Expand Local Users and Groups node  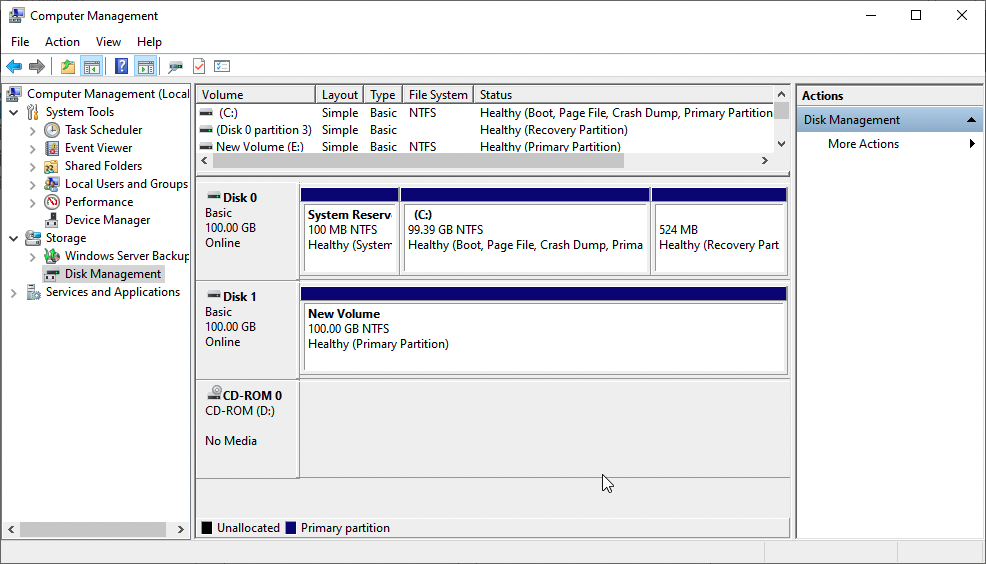click(x=32, y=185)
